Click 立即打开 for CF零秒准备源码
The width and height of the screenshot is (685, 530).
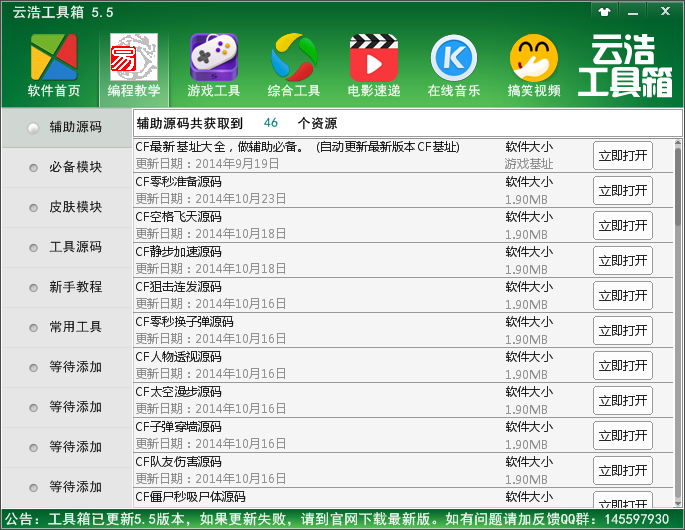point(623,191)
